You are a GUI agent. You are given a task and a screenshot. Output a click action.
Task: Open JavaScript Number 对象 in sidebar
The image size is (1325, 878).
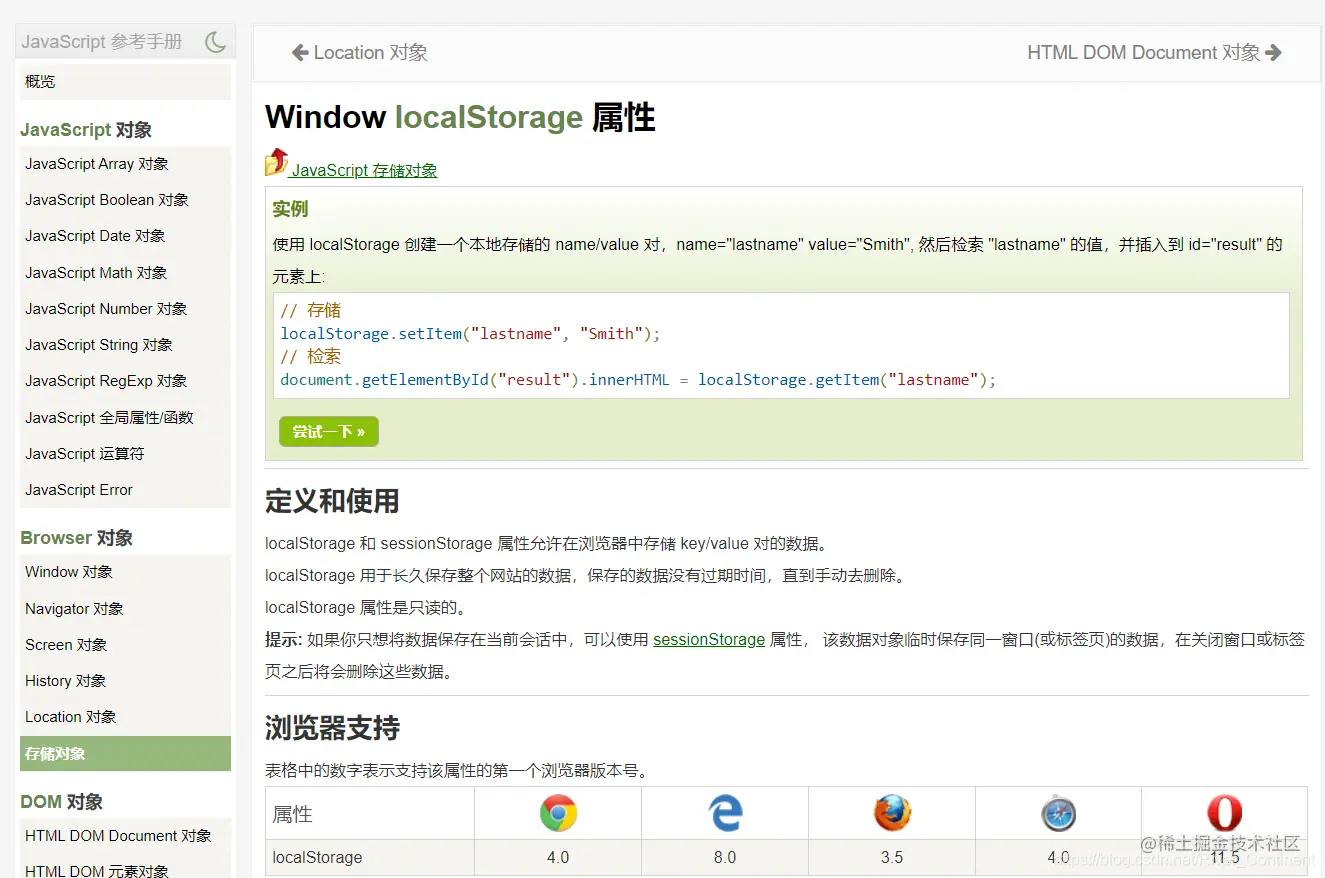(125, 309)
